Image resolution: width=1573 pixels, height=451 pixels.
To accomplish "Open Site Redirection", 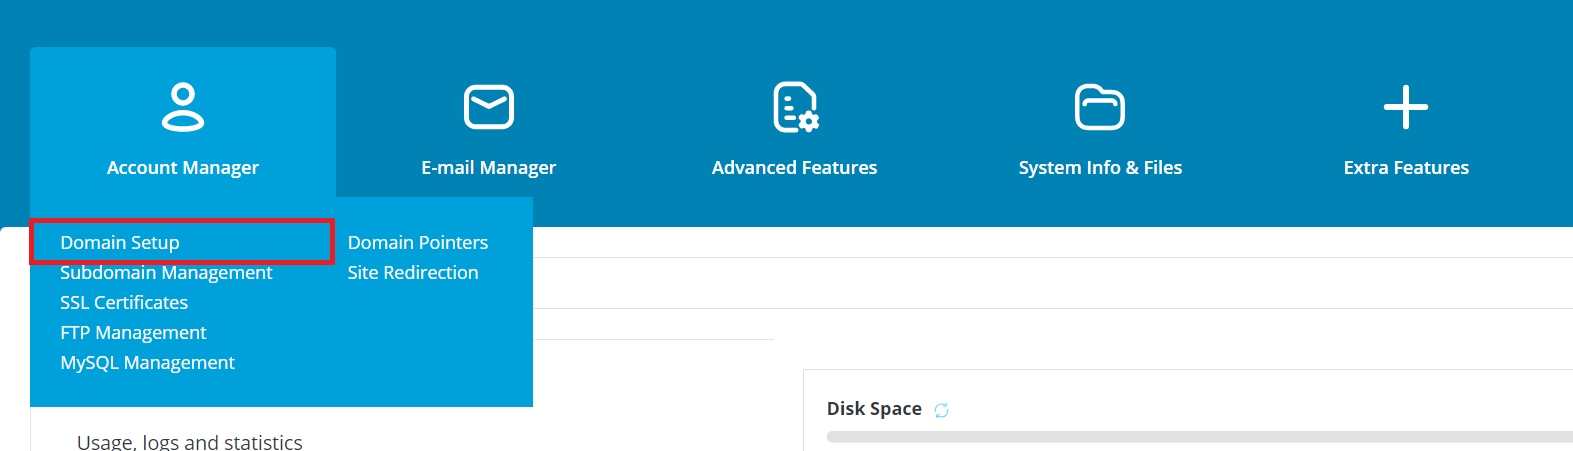I will [413, 273].
